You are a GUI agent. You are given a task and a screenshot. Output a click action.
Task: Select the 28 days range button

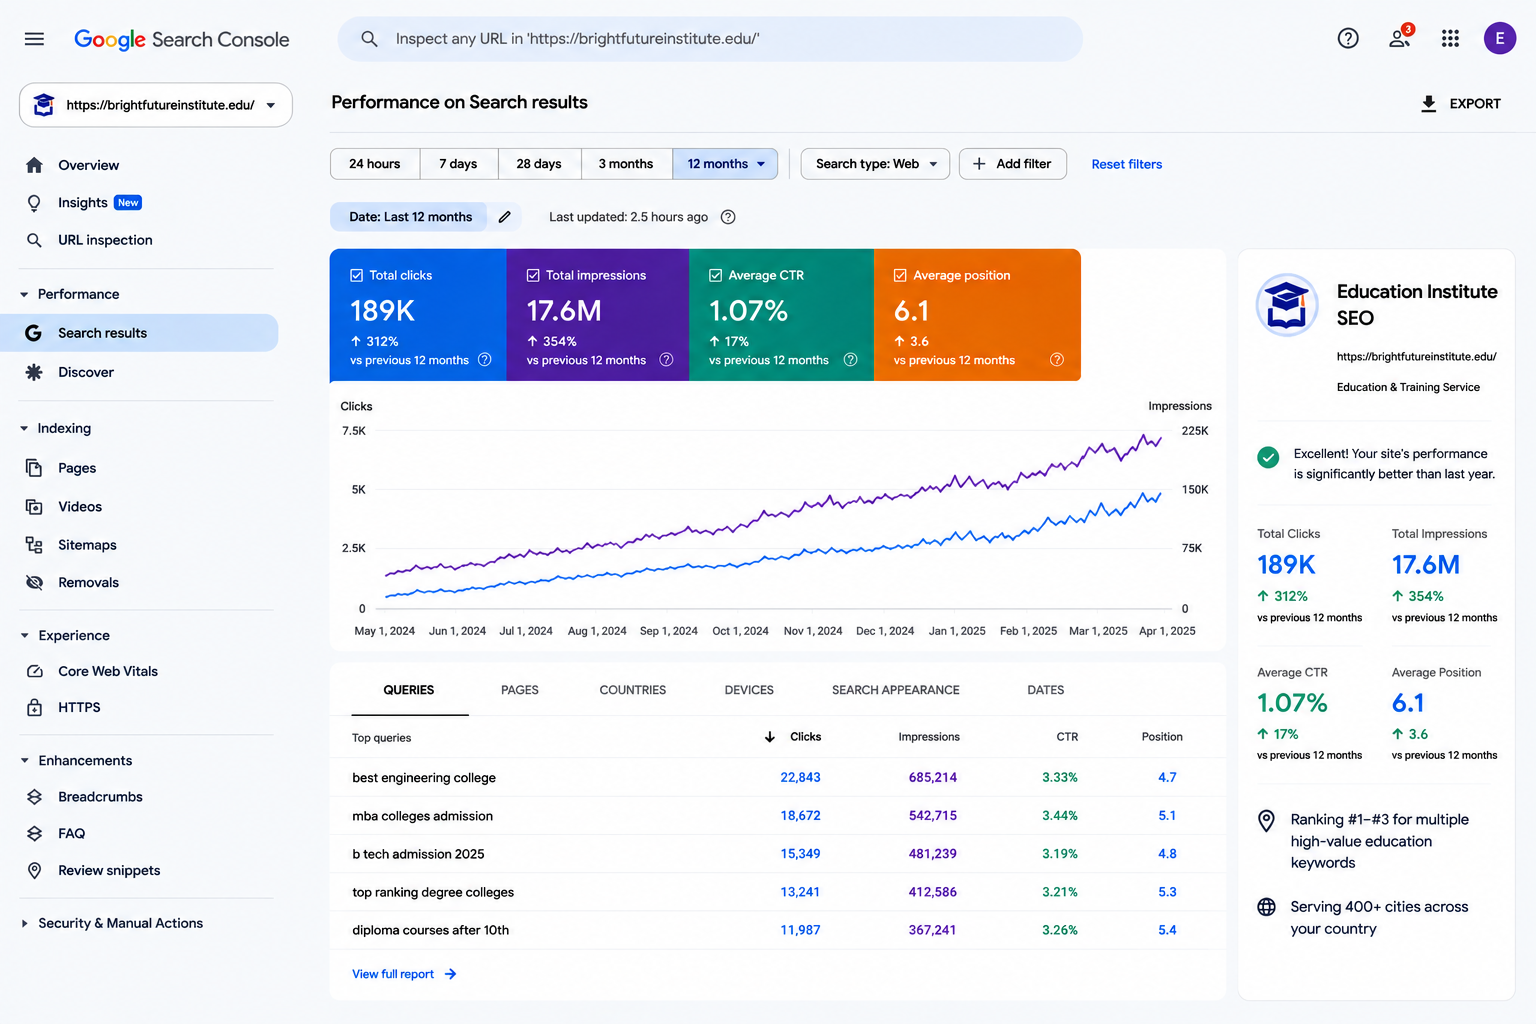coord(539,164)
